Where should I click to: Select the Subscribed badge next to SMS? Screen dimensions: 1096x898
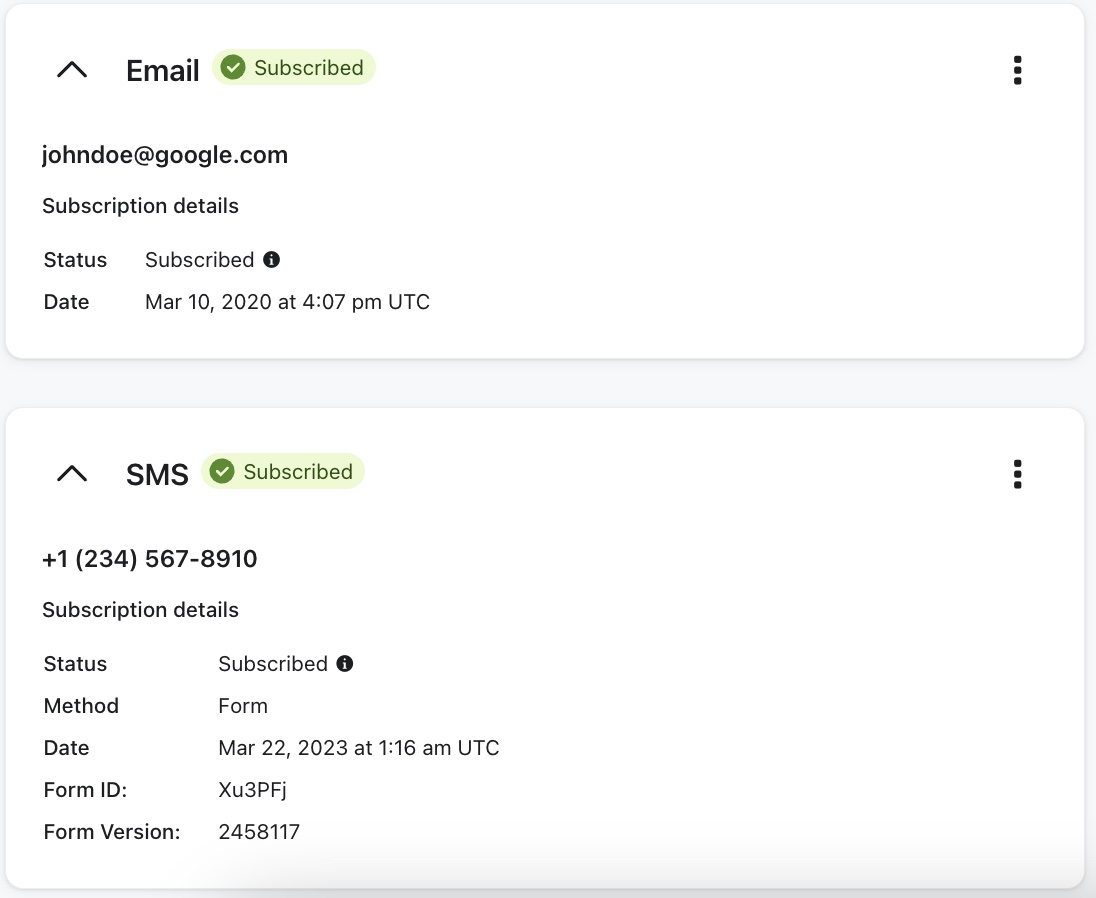283,471
